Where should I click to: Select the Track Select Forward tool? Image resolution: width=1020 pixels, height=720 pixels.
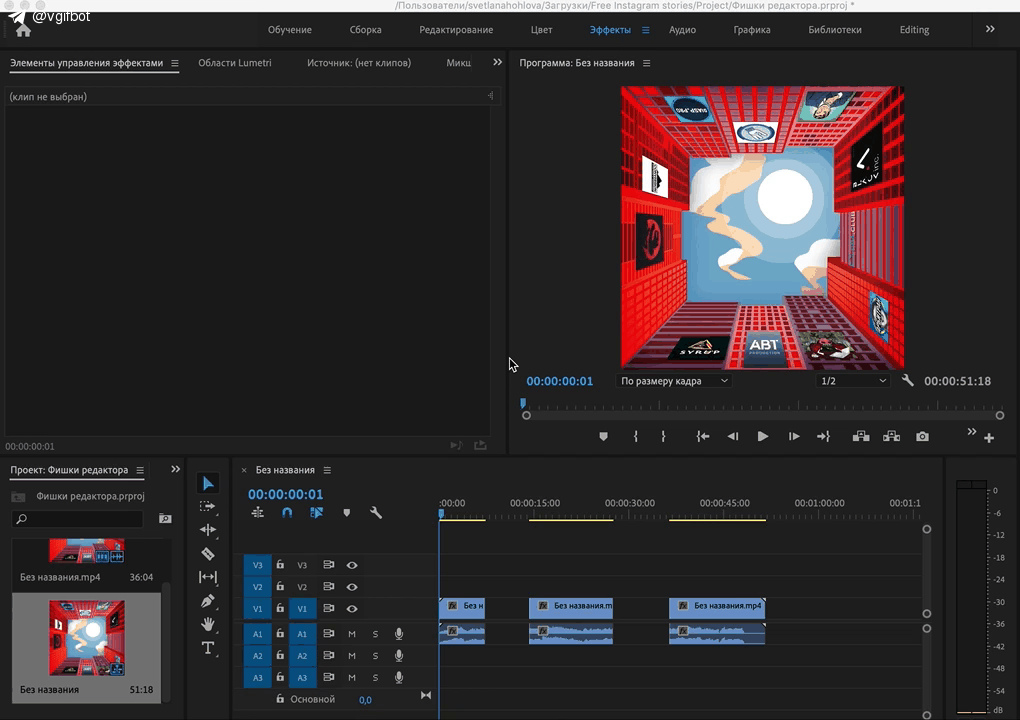(208, 506)
